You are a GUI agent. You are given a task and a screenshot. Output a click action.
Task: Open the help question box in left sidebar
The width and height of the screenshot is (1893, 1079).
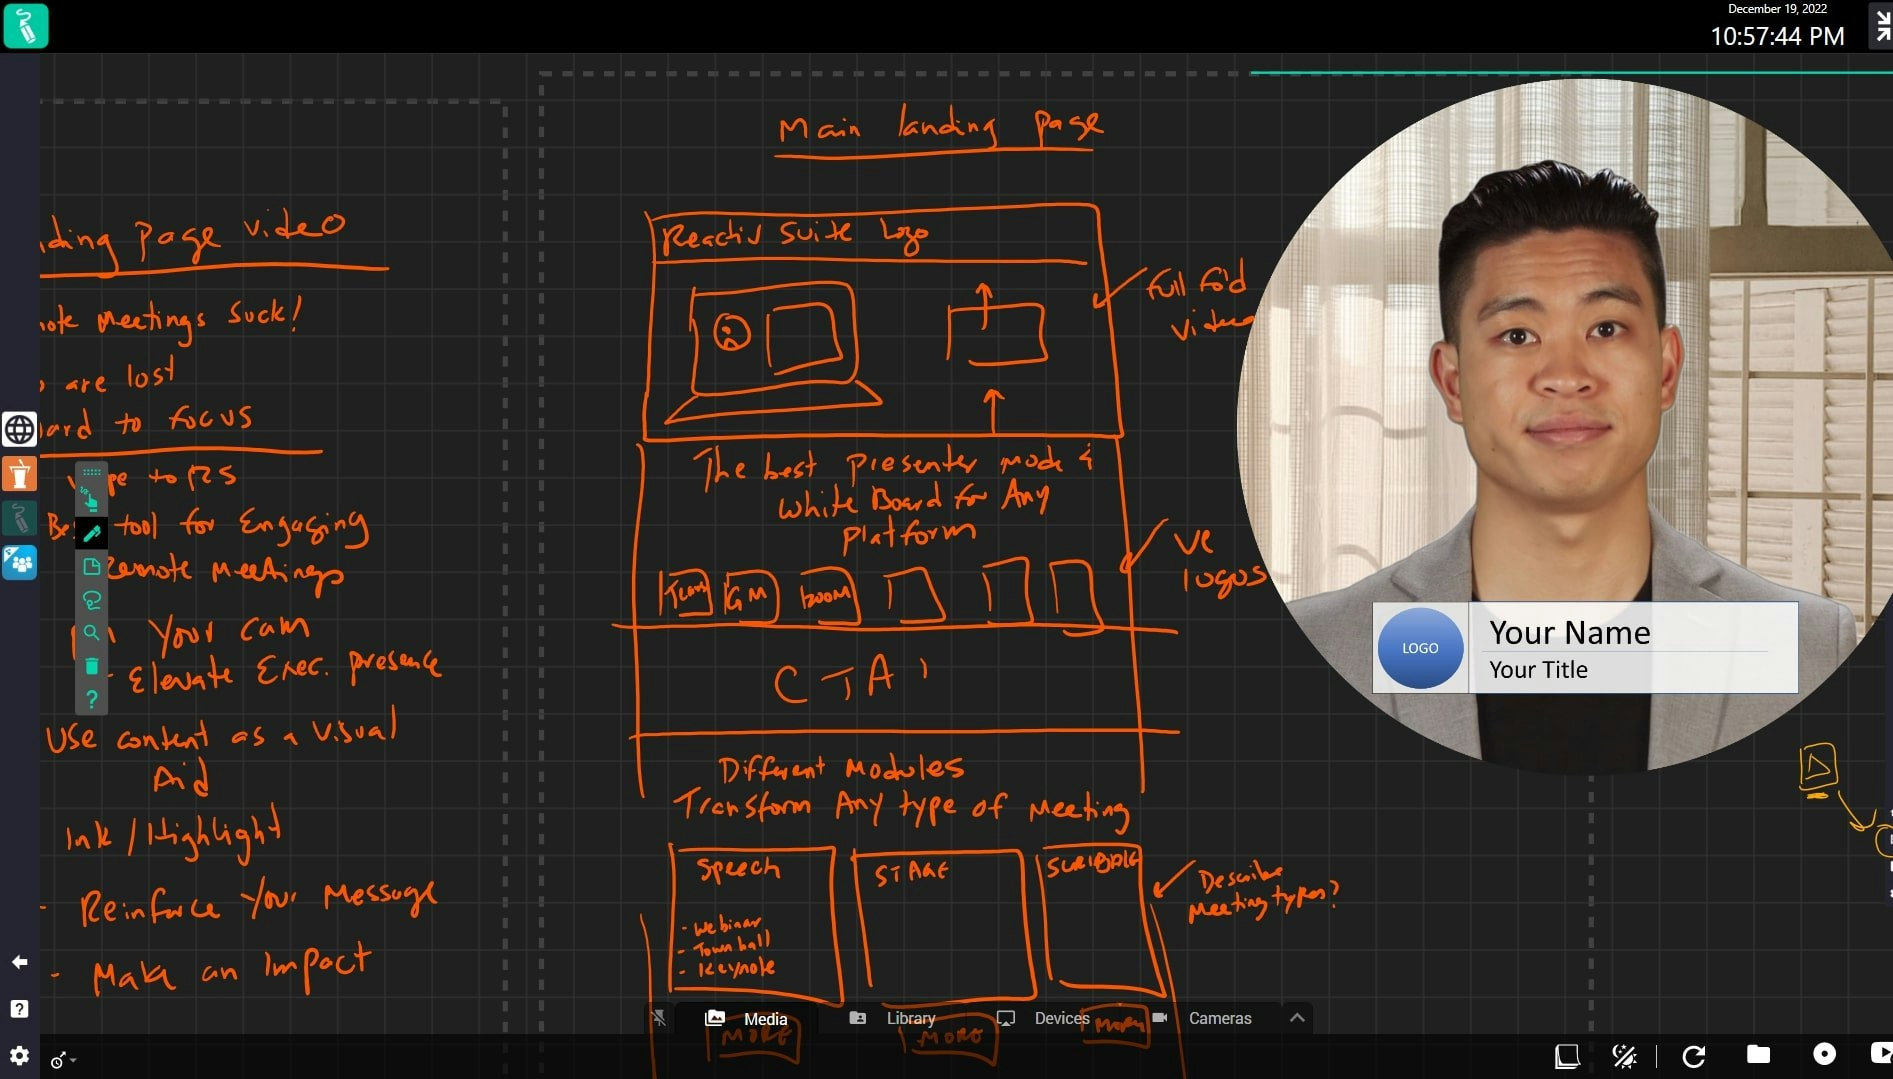point(19,1009)
